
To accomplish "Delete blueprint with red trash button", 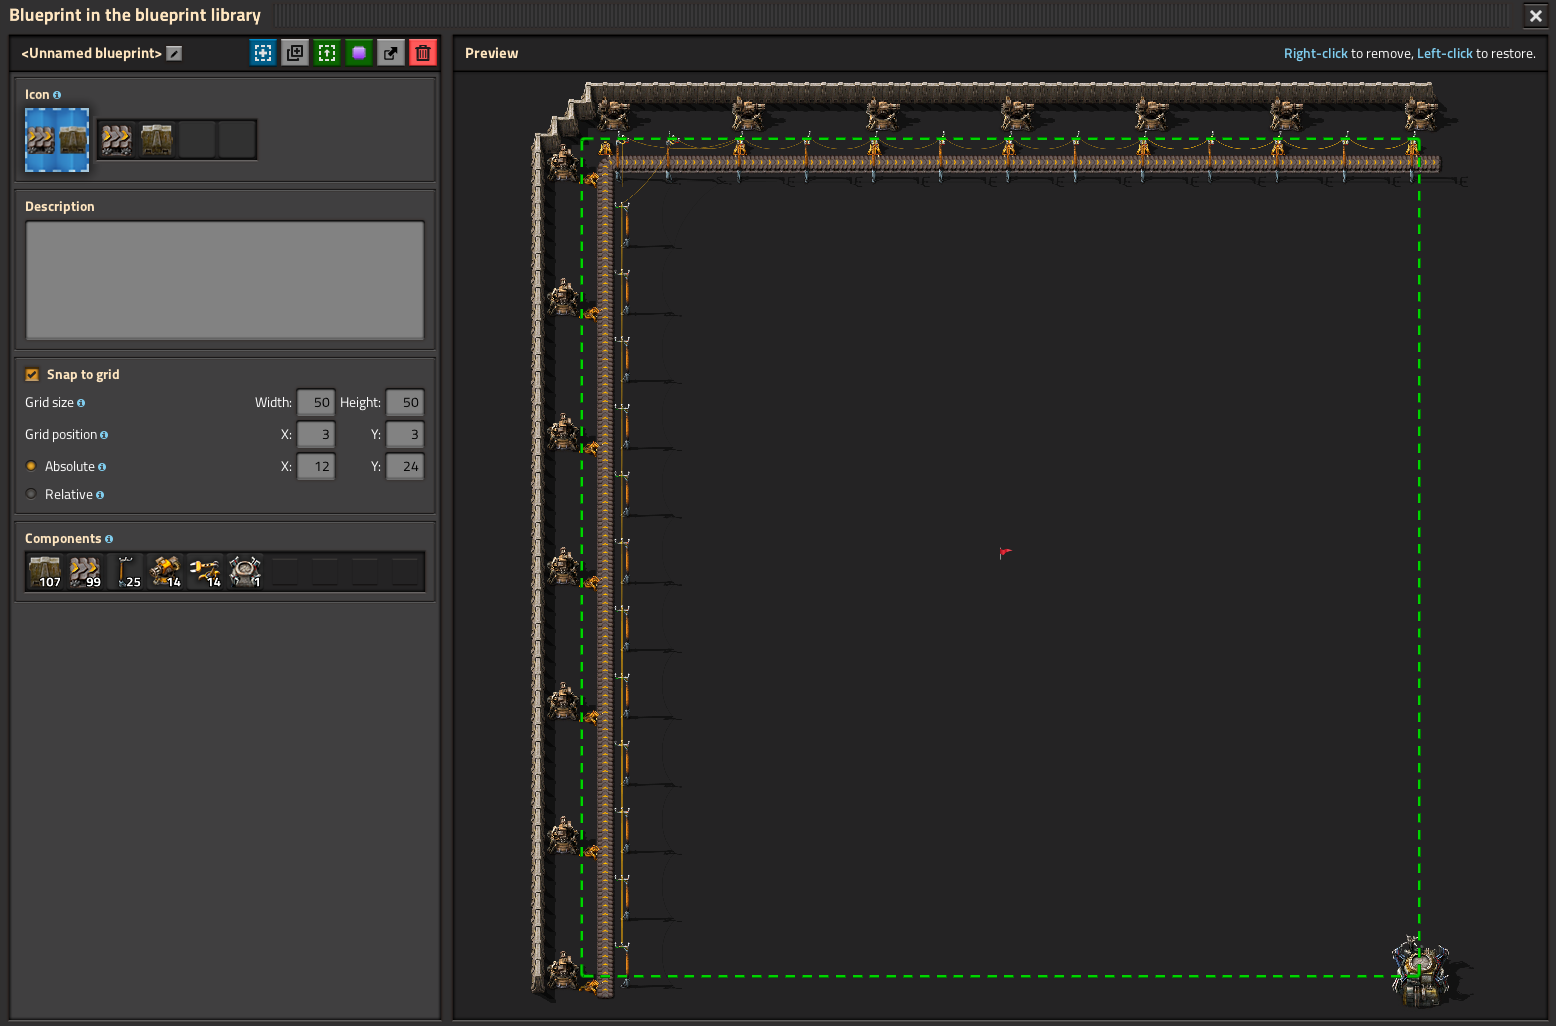I will (x=423, y=53).
